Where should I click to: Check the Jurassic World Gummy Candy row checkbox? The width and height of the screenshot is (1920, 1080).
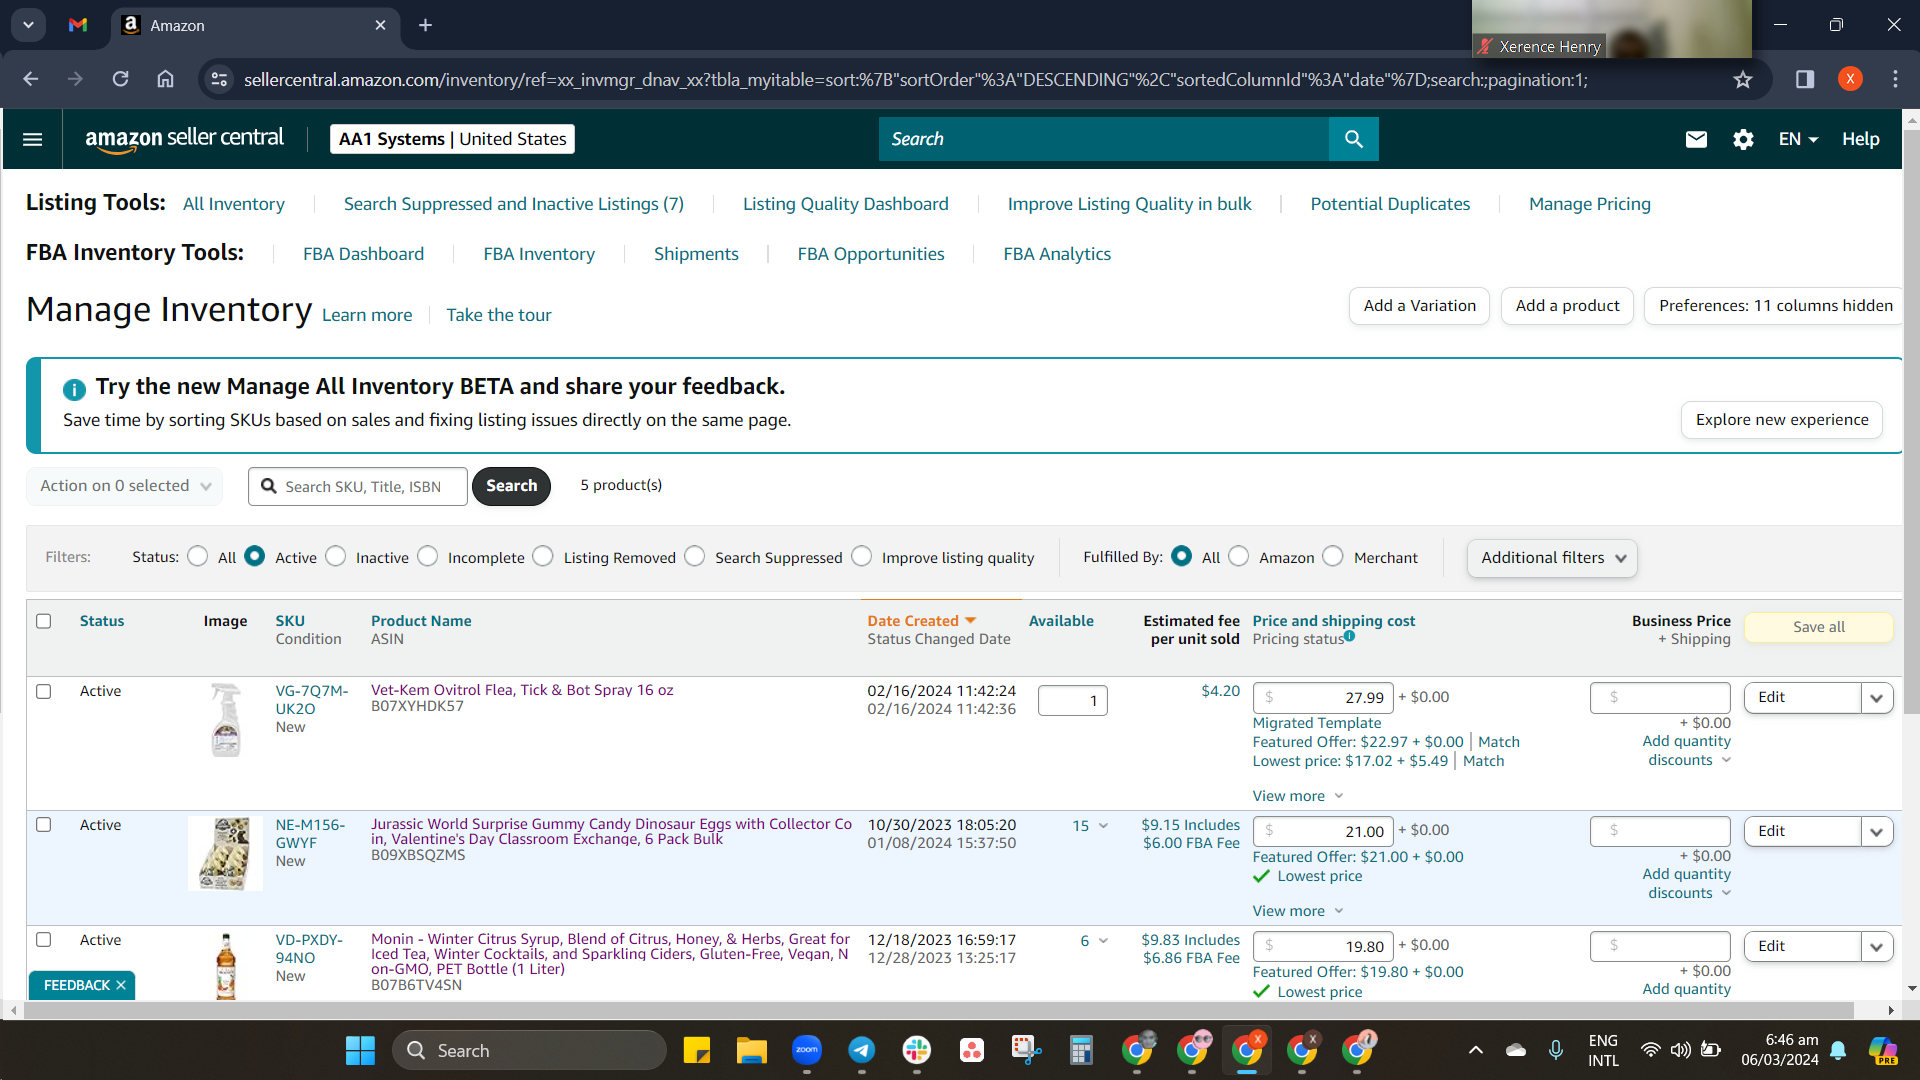[44, 825]
